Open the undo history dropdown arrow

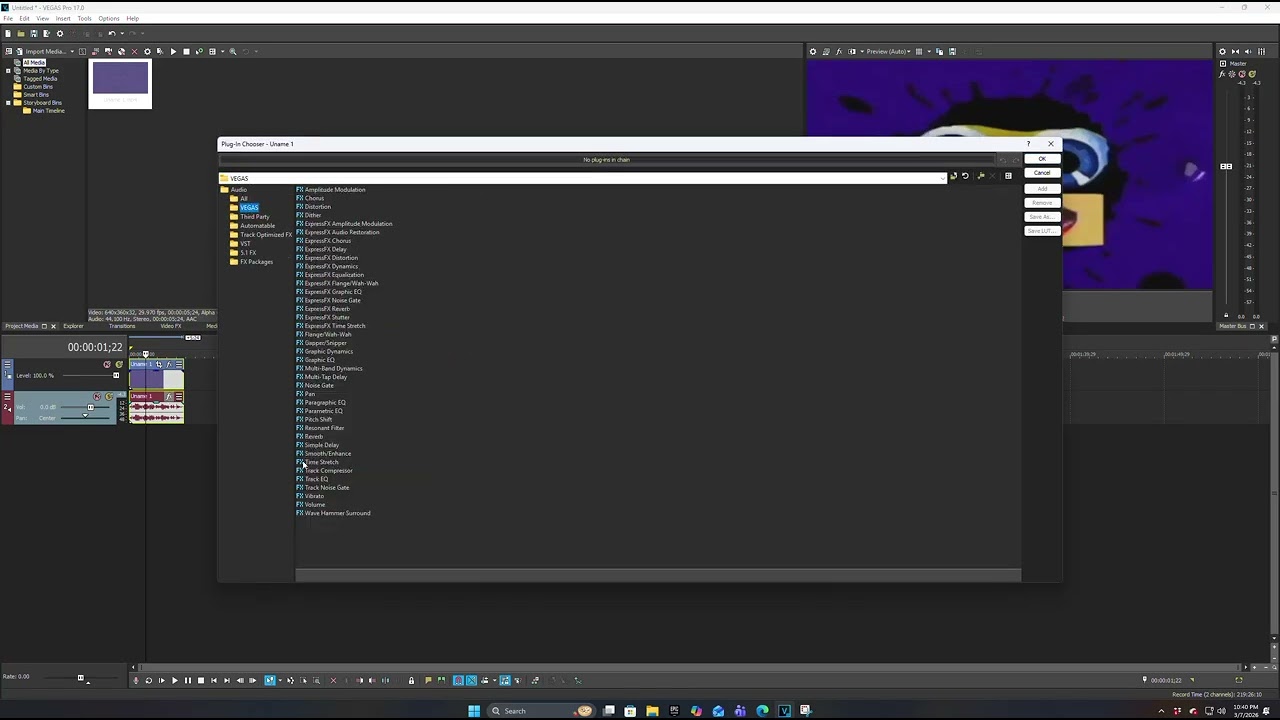[x=122, y=33]
